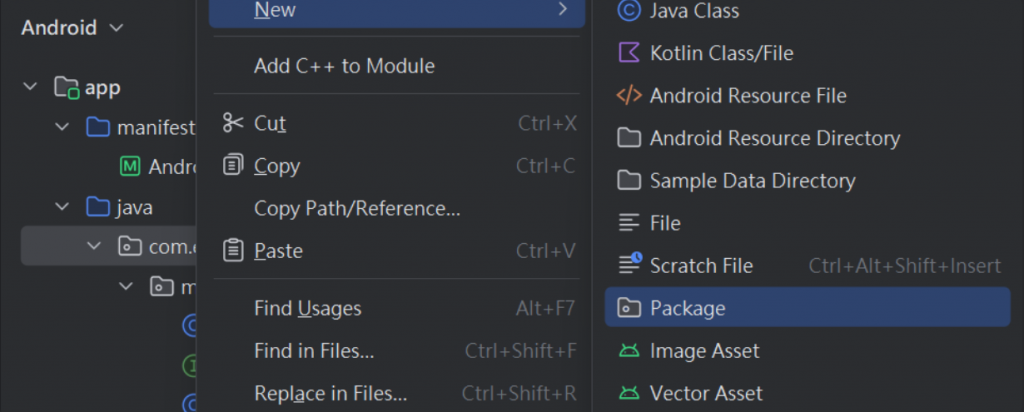
Task: Choose Replace in Files option
Action: pos(330,393)
